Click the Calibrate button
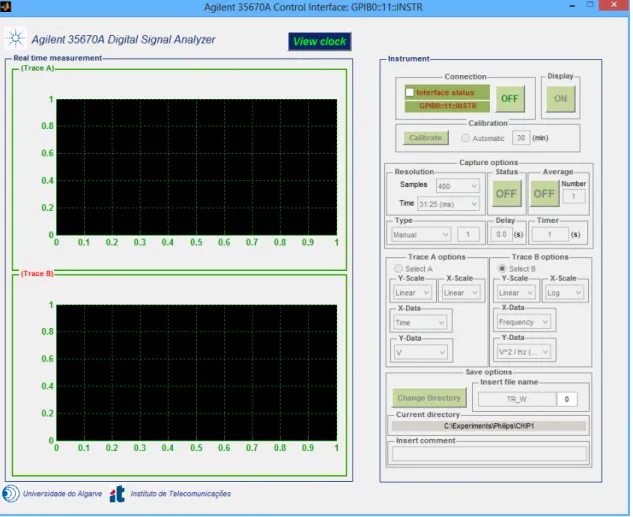The width and height of the screenshot is (633, 517). [425, 138]
